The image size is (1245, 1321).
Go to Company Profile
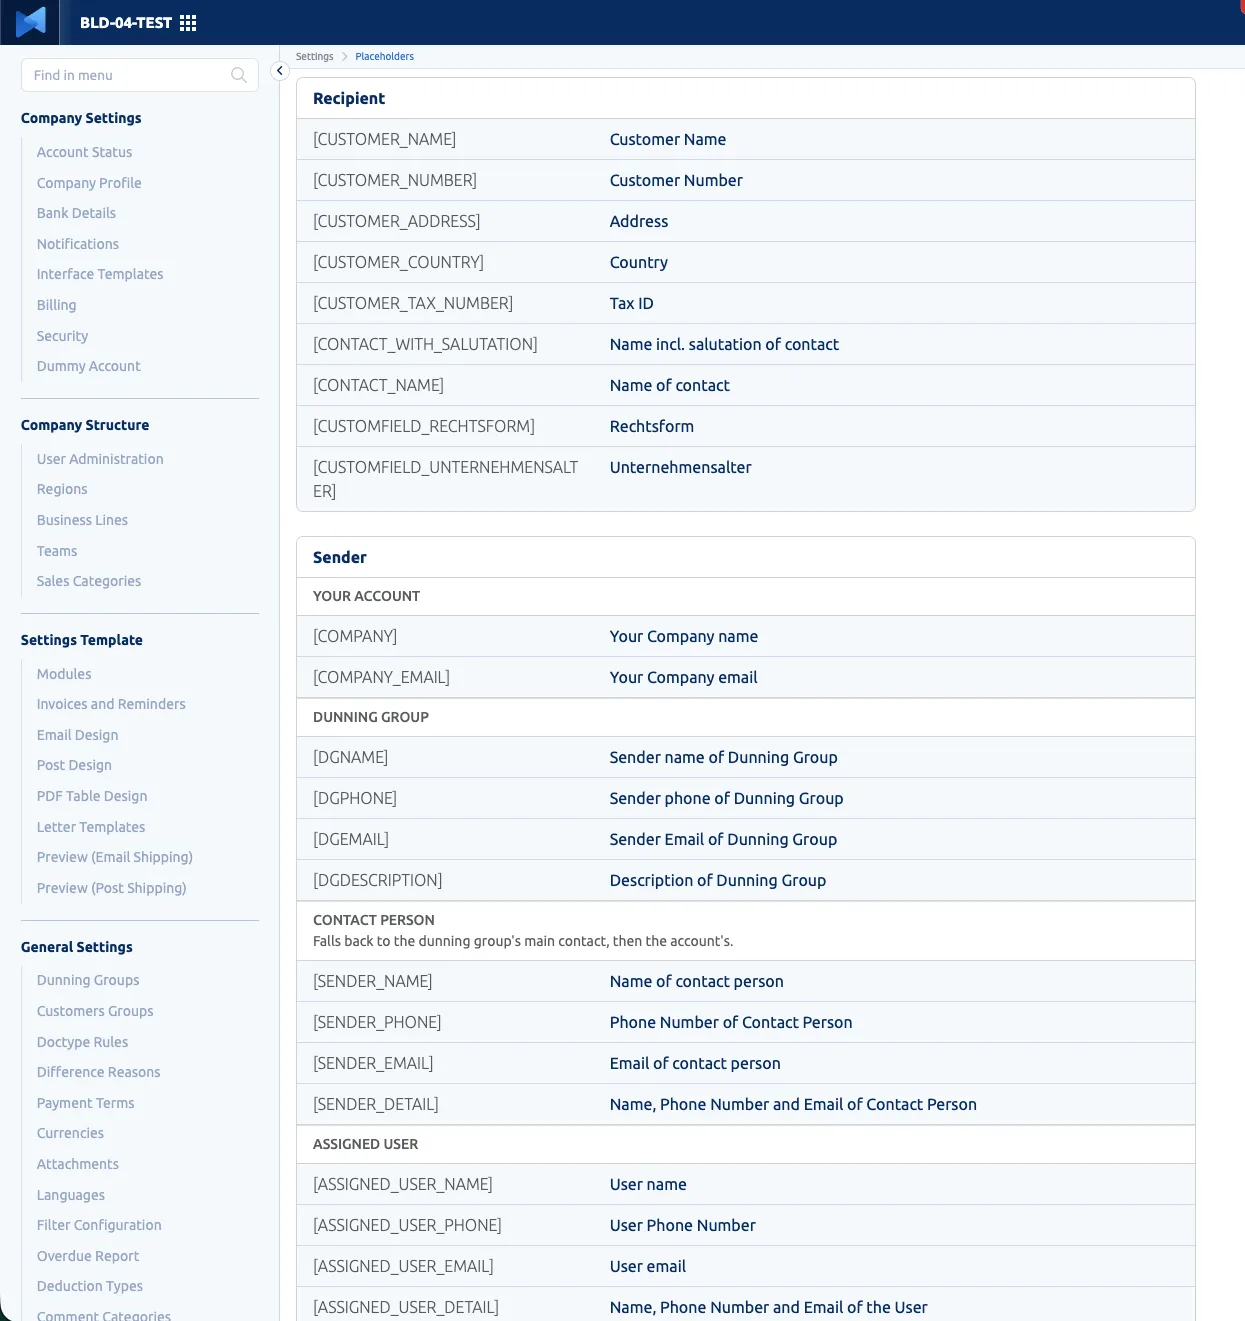(x=89, y=183)
